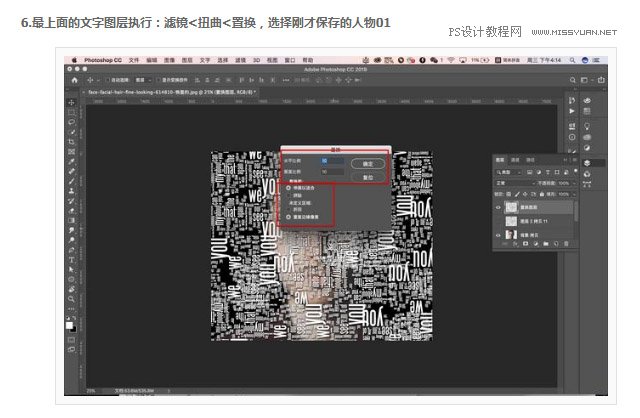Image resolution: width=640 pixels, height=418 pixels.
Task: Select the Clone Stamp tool
Action: pos(71,191)
